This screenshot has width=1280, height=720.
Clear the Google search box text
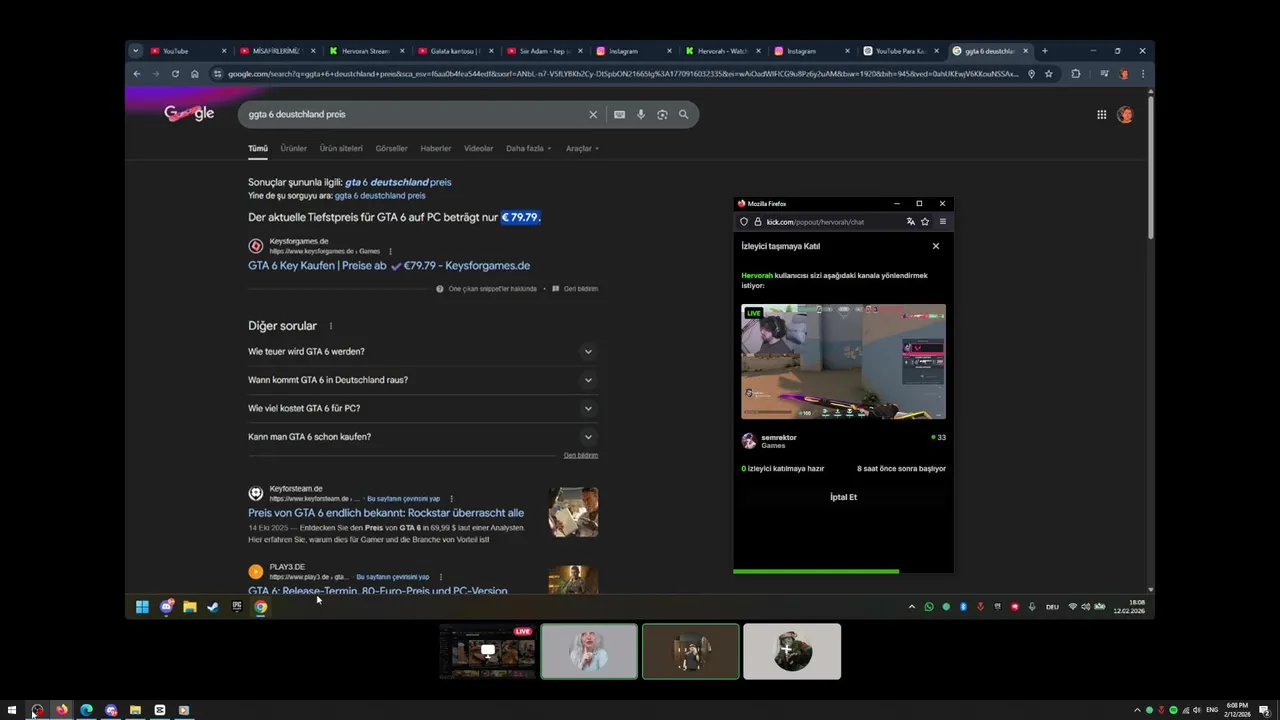pos(593,114)
